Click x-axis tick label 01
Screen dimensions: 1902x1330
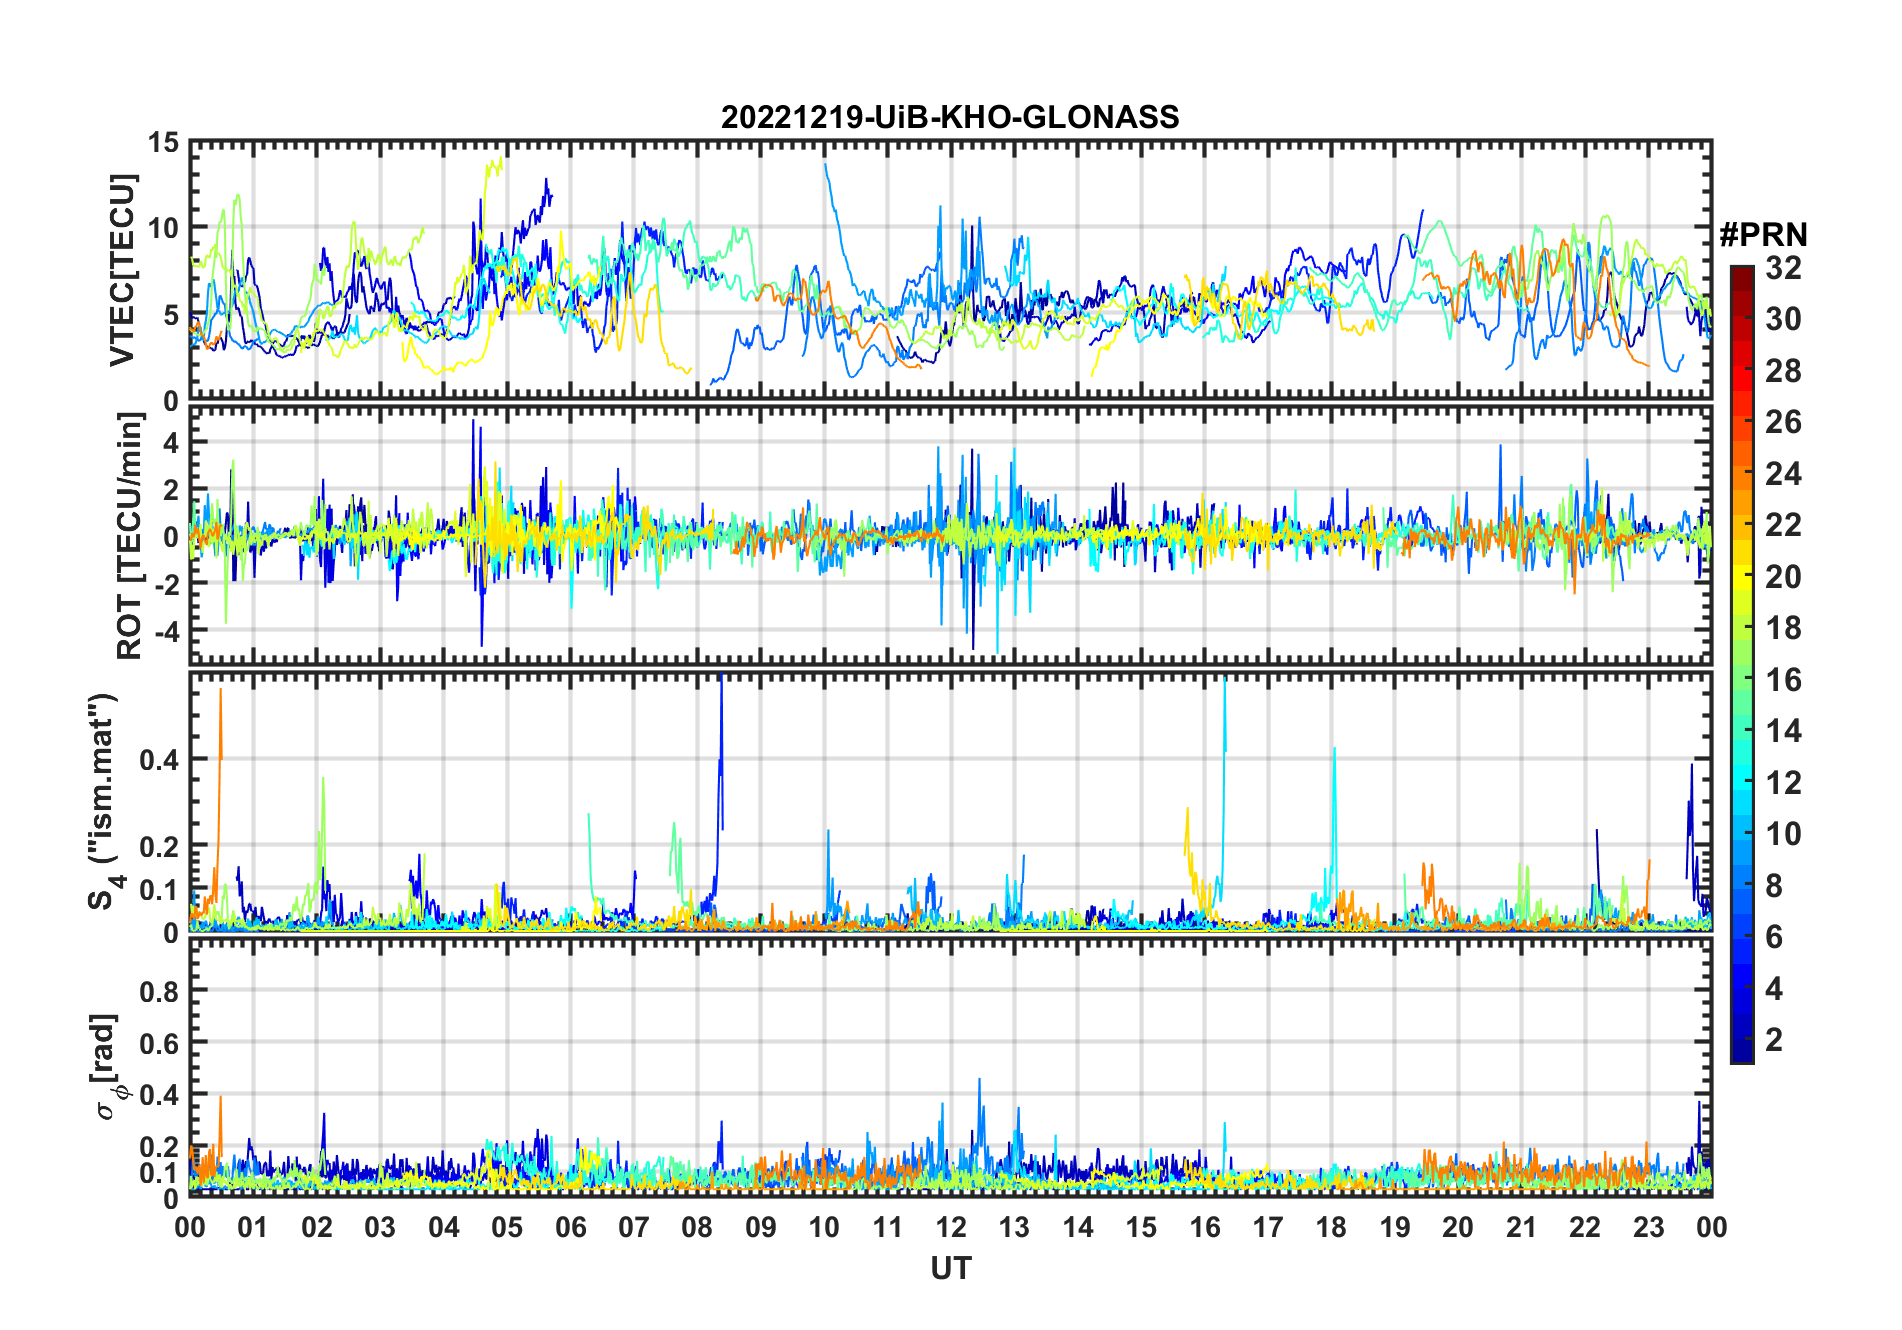click(x=253, y=1227)
